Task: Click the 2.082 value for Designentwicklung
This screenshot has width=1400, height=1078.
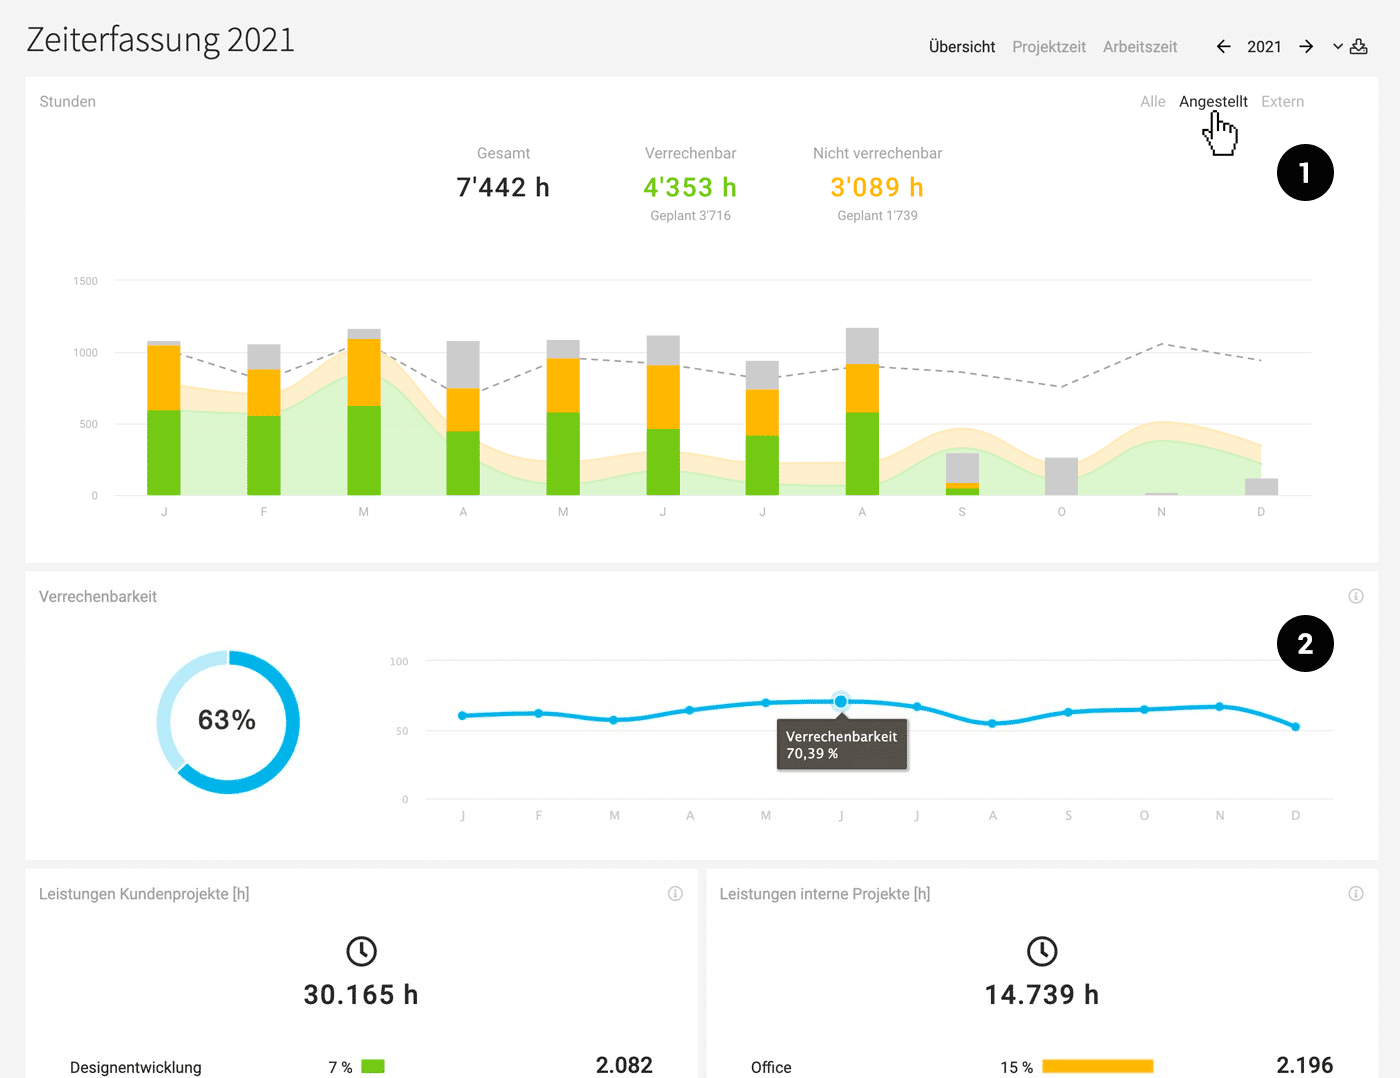Action: (624, 1065)
